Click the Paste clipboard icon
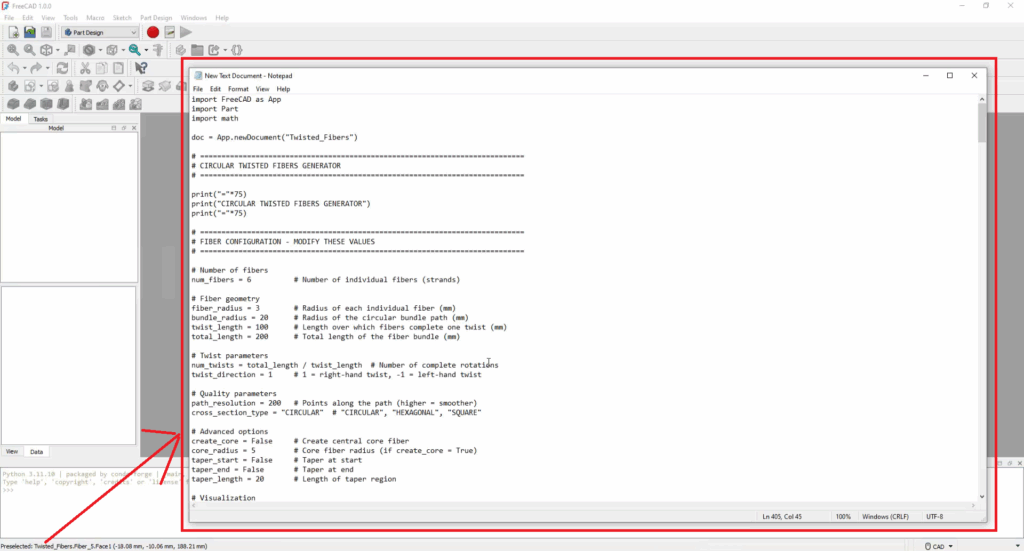The width and height of the screenshot is (1024, 551). coord(118,68)
